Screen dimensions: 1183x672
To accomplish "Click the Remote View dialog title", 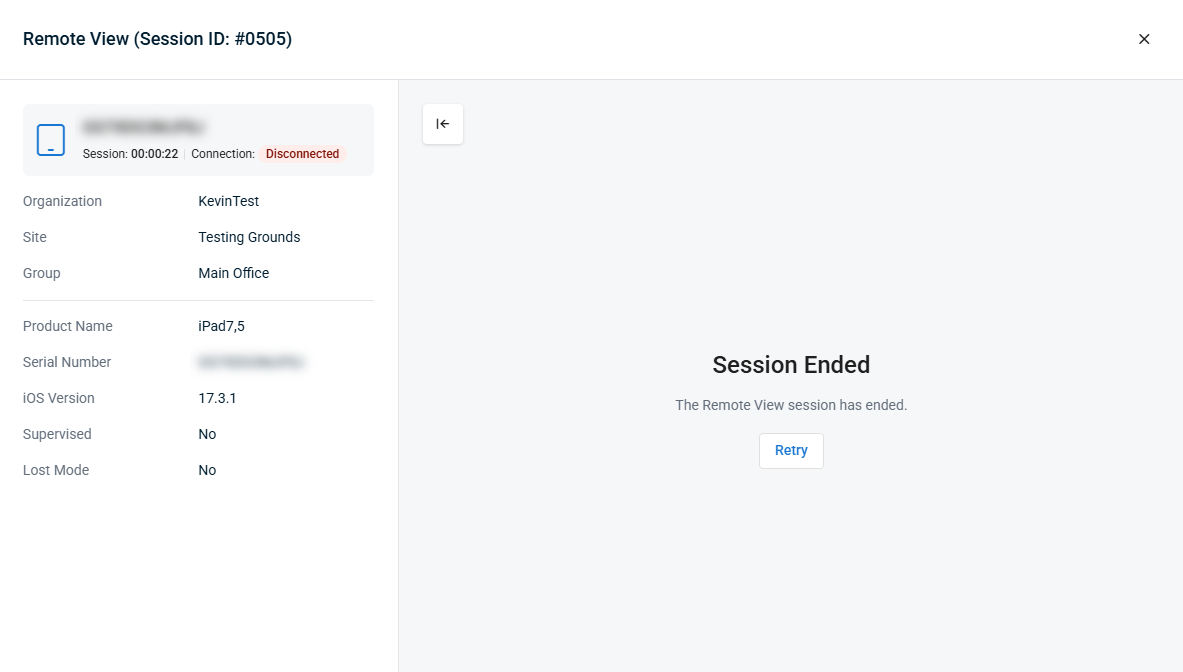I will click(157, 39).
